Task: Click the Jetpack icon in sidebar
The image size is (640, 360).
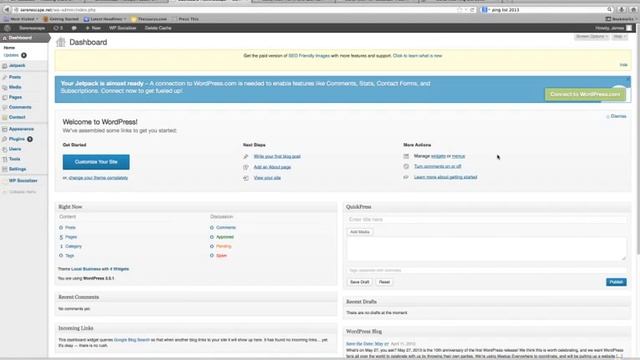Action: [4, 66]
